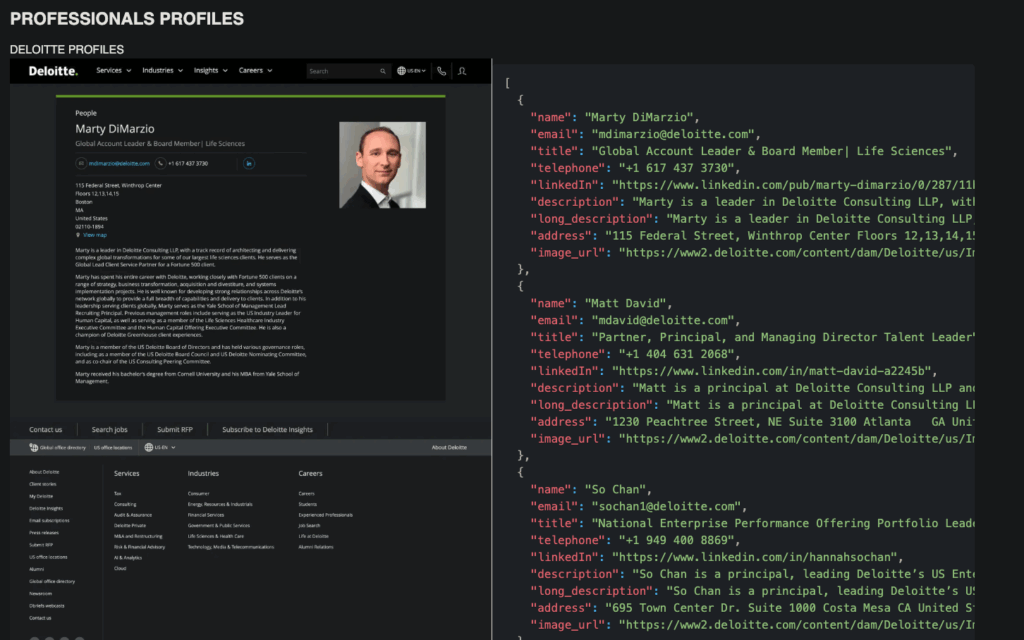The height and width of the screenshot is (640, 1024).
Task: Open Audit & Assurance under Services
Action: click(x=133, y=515)
